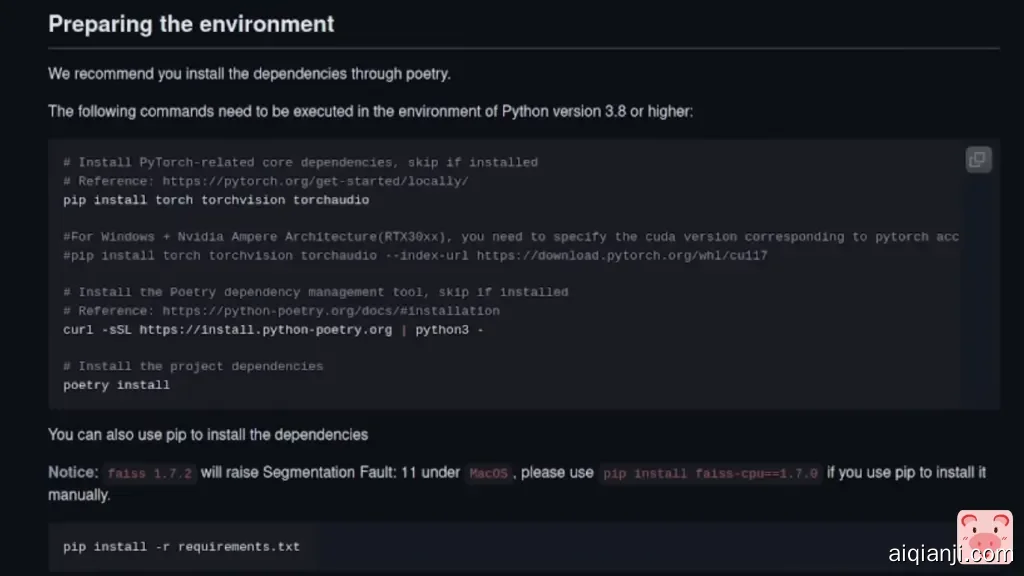1024x576 pixels.
Task: Click the "pip install -r requirements.txt" command
Action: pyautogui.click(x=181, y=546)
